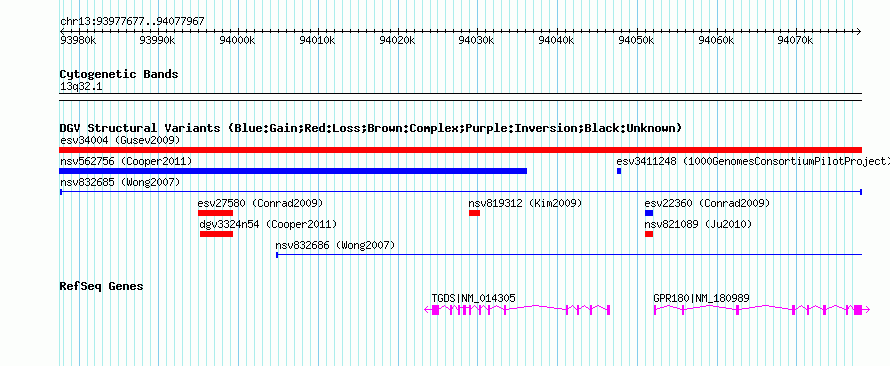Screen dimensions: 890x366
Task: Click the 94010k ruler tick label
Action: click(x=317, y=41)
